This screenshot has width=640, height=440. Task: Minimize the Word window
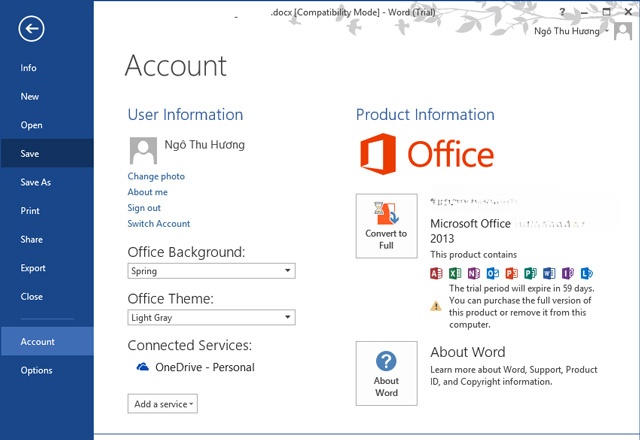click(x=584, y=12)
